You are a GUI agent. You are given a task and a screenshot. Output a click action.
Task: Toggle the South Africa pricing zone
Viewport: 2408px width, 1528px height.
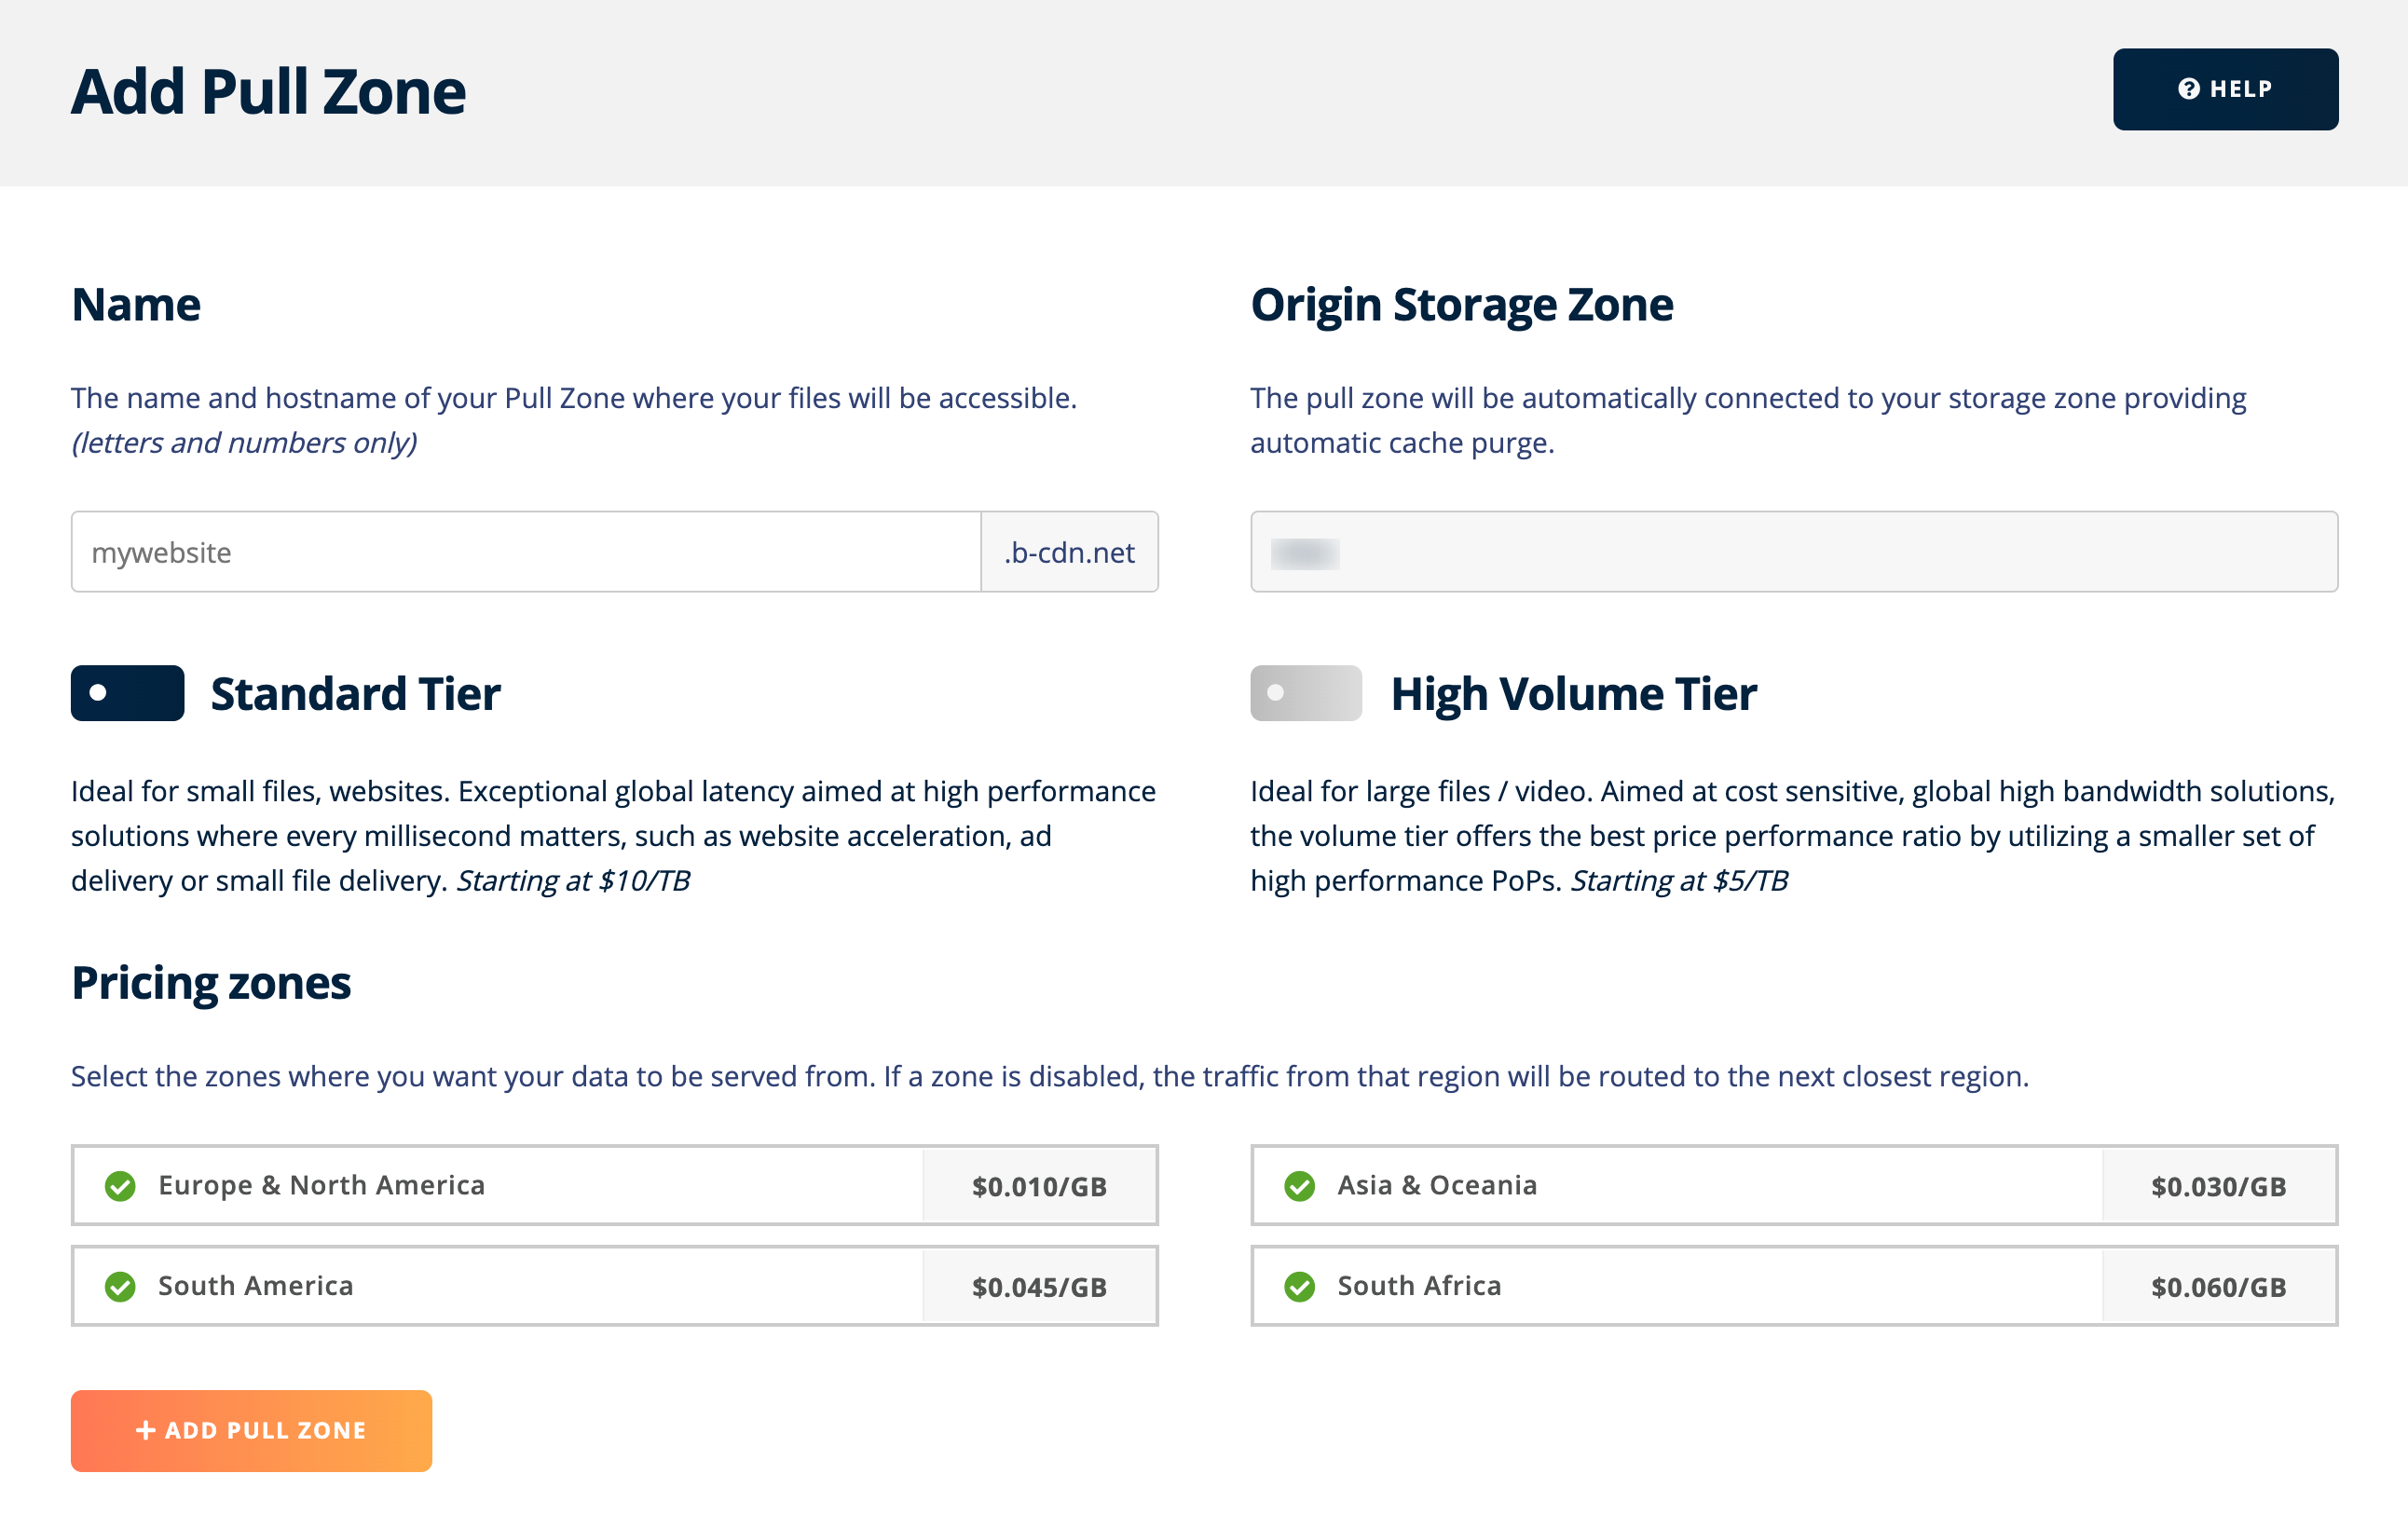point(1419,1285)
